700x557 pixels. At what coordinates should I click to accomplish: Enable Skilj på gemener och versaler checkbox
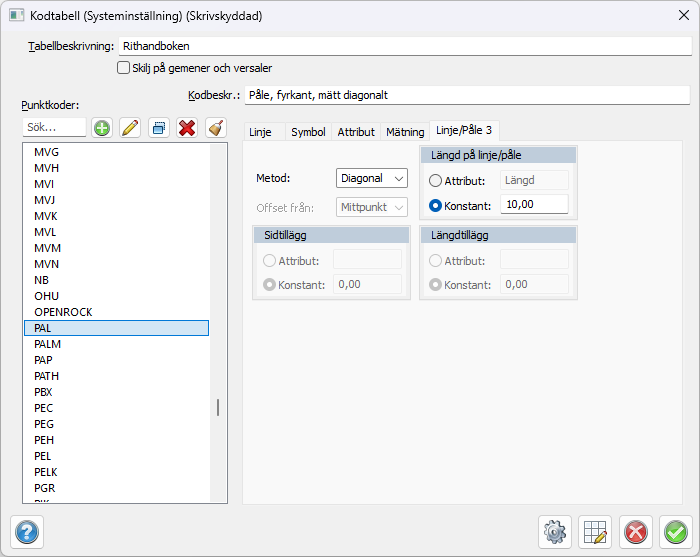[124, 68]
